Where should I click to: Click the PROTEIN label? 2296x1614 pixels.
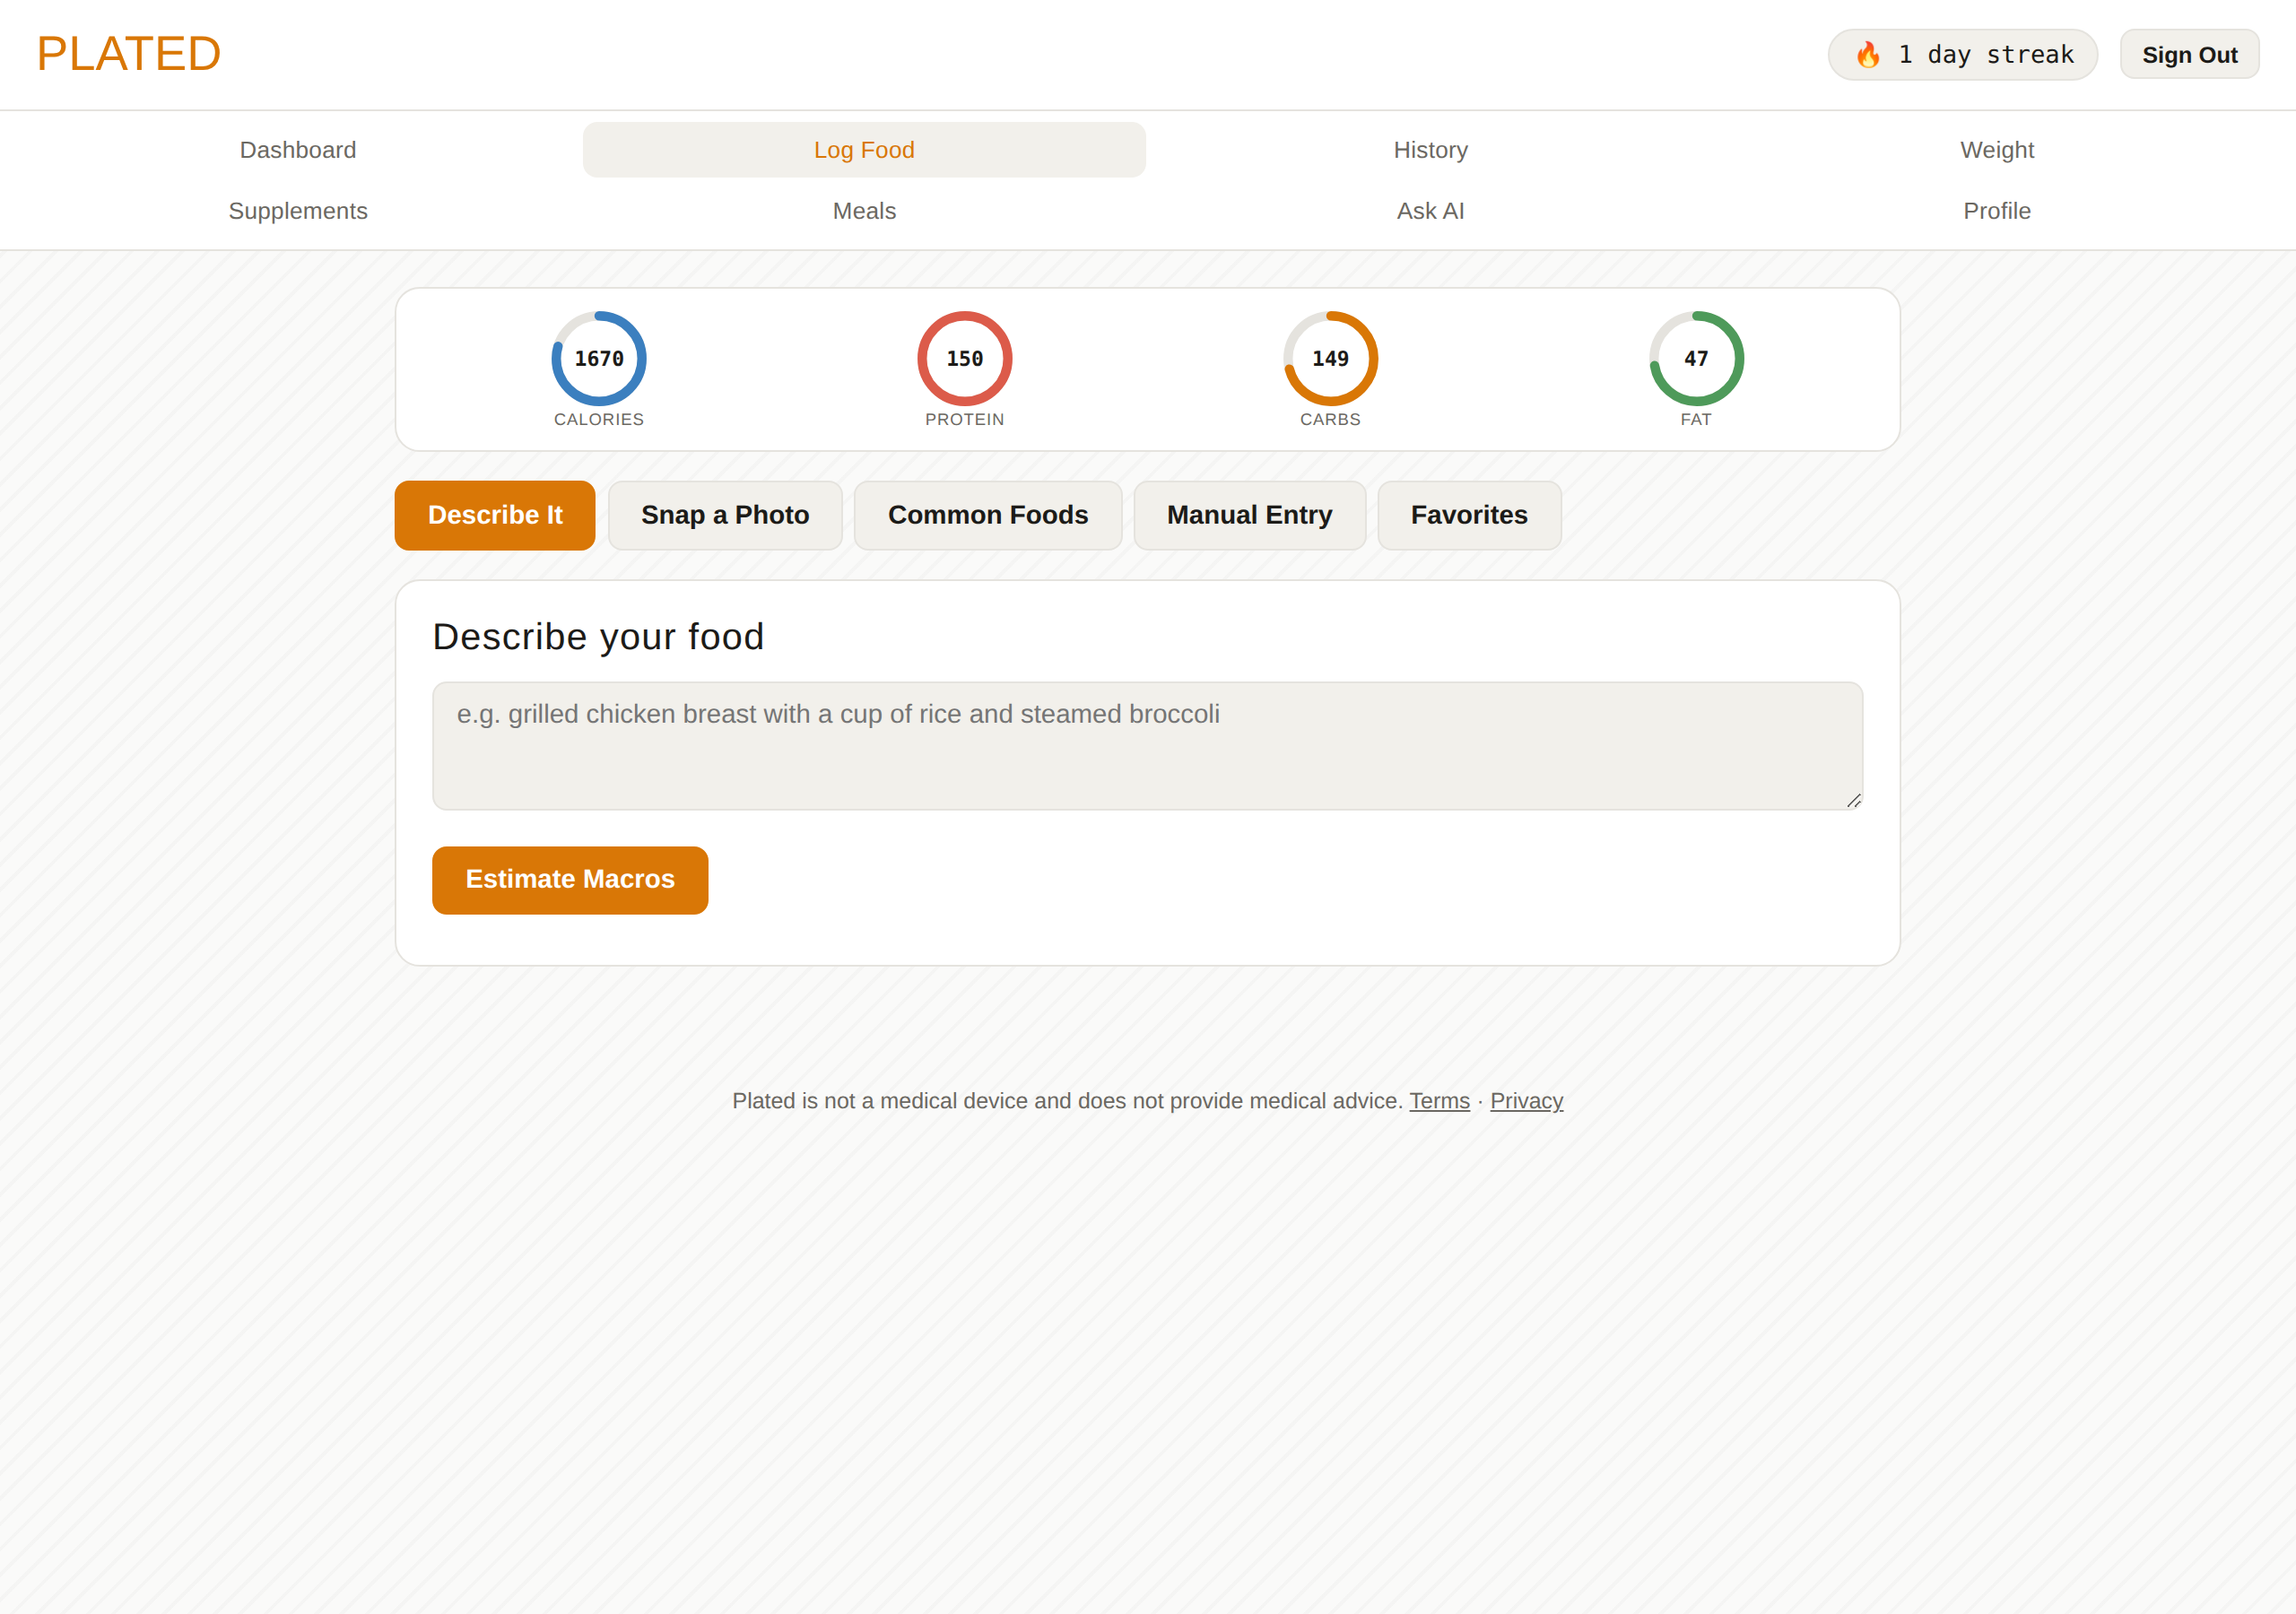coord(965,420)
